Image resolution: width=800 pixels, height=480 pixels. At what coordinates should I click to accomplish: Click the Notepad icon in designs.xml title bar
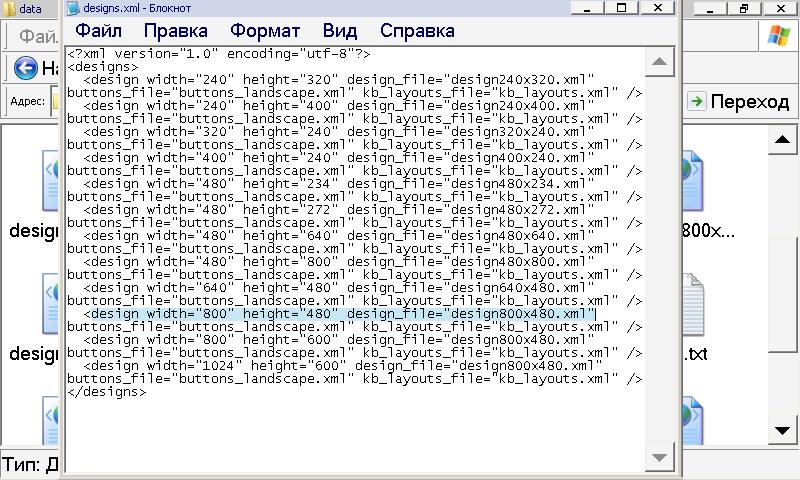(73, 8)
